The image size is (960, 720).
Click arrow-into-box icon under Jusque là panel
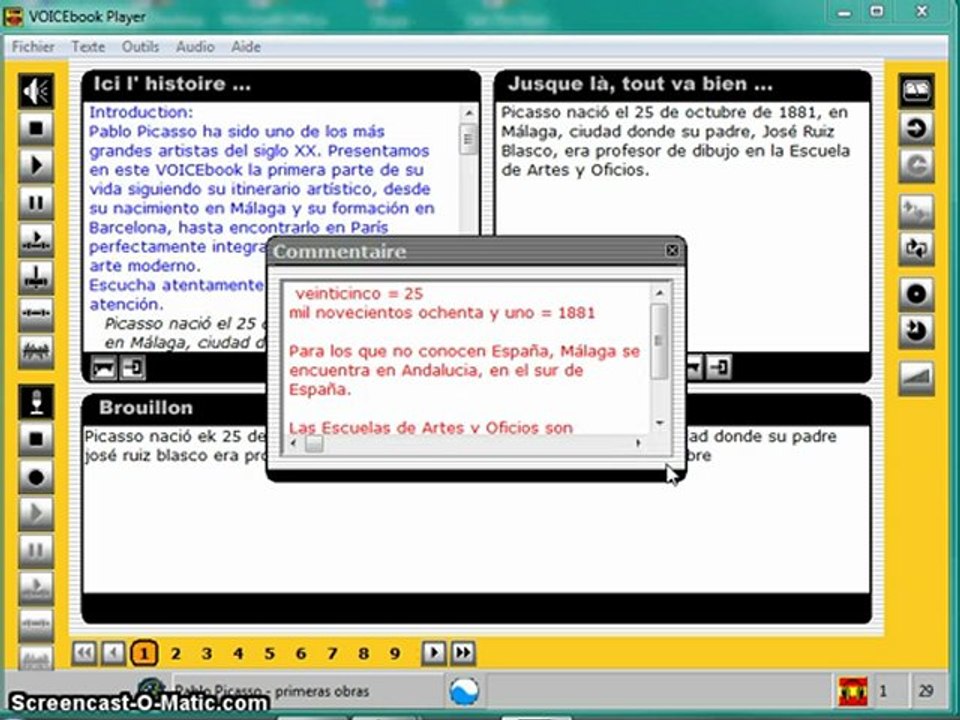(719, 367)
